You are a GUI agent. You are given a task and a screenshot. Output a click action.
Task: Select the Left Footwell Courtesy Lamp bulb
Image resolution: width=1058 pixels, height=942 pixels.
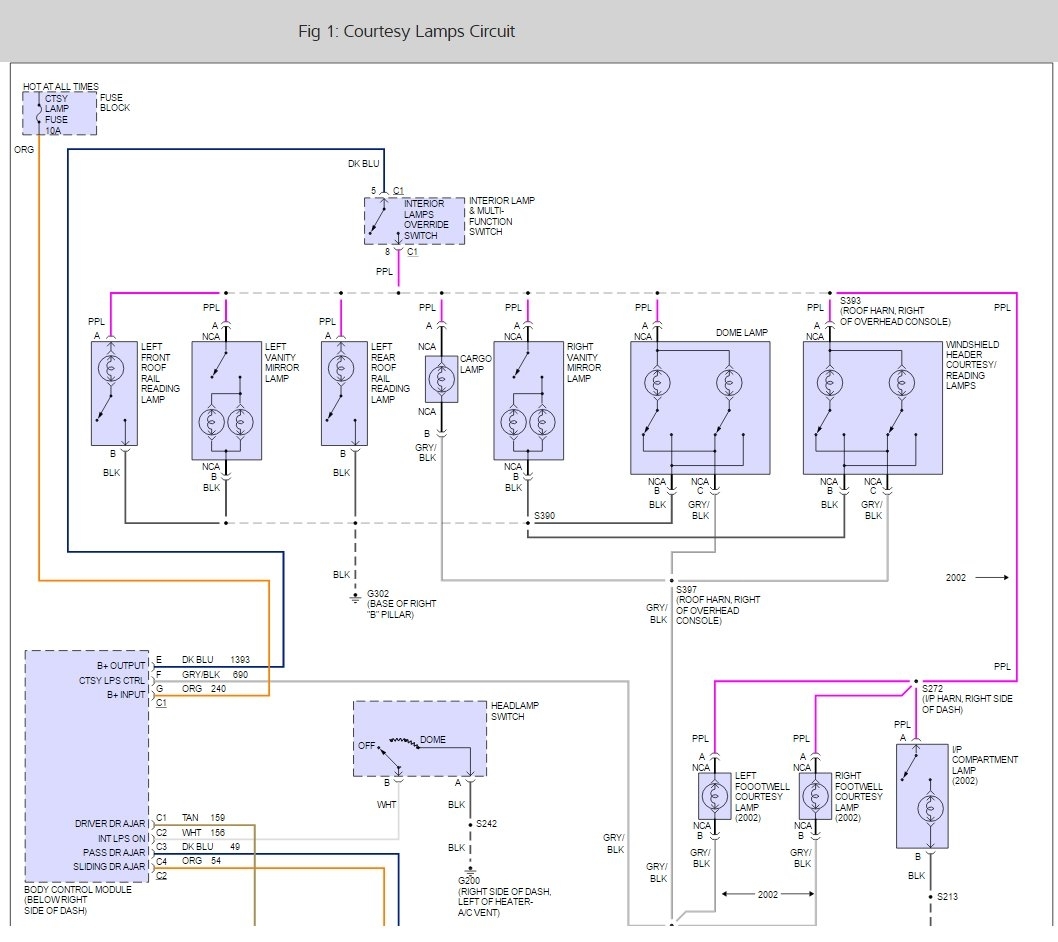[715, 796]
